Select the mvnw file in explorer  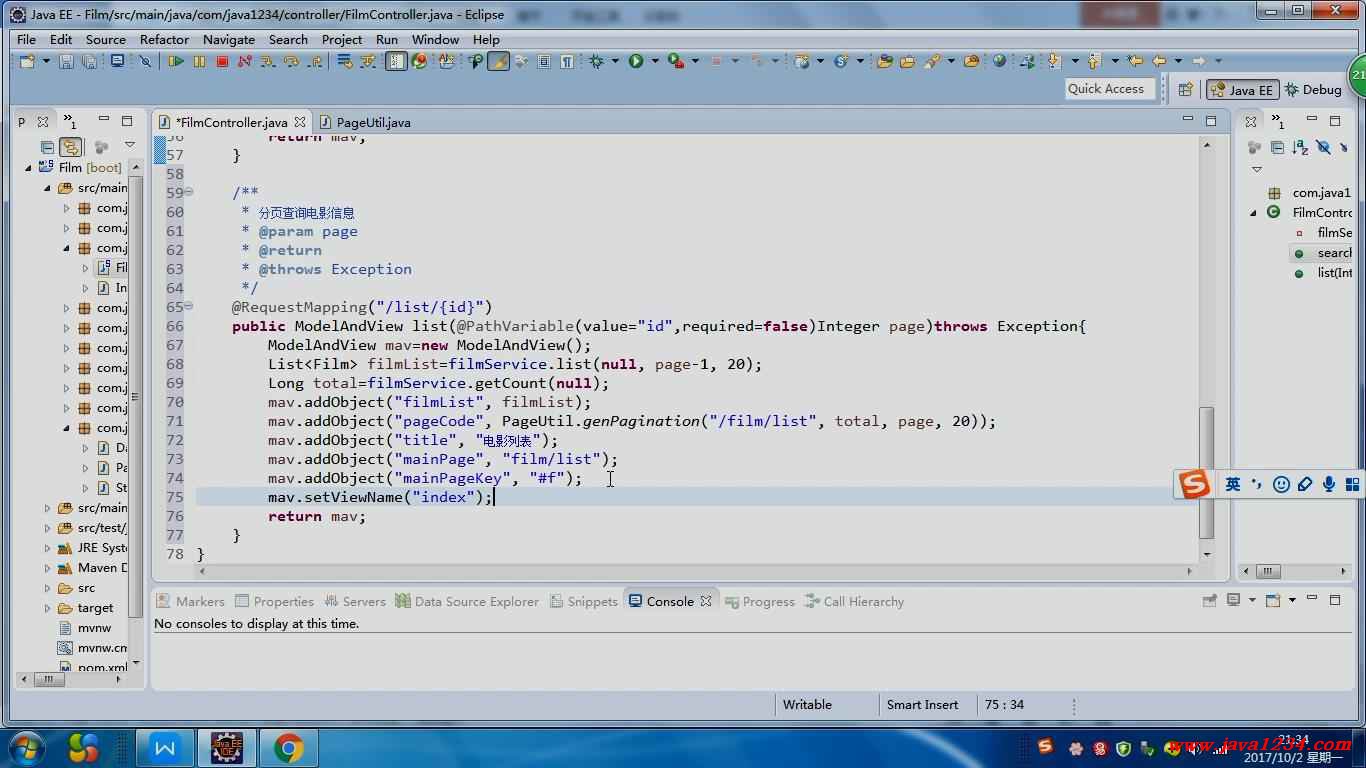94,628
